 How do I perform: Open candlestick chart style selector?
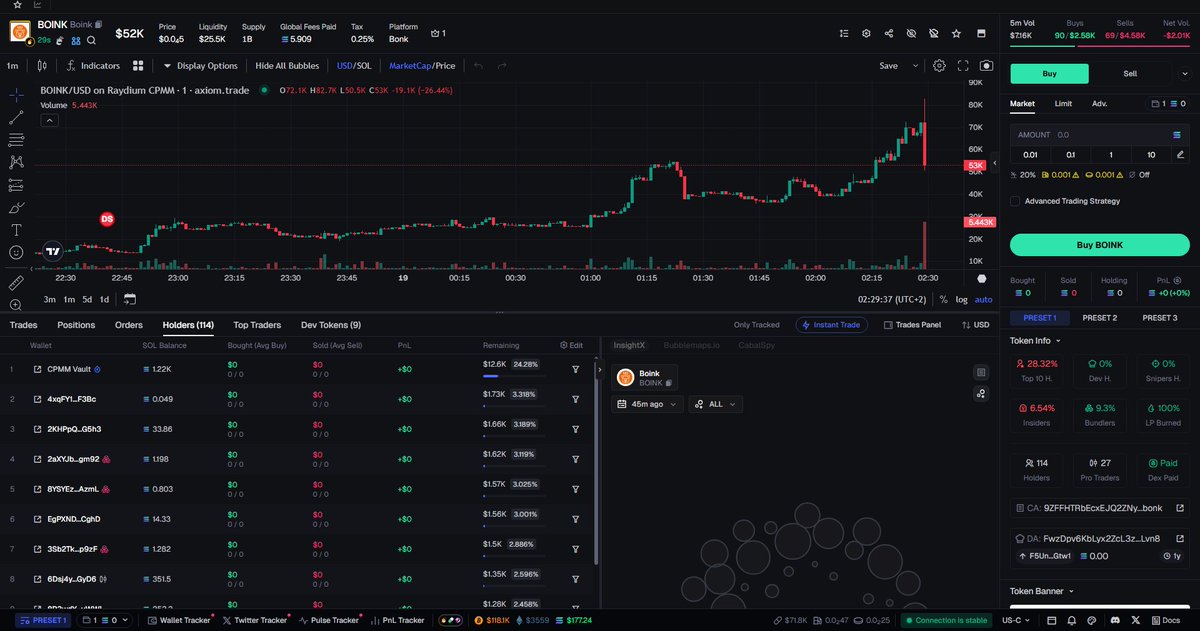click(x=41, y=66)
